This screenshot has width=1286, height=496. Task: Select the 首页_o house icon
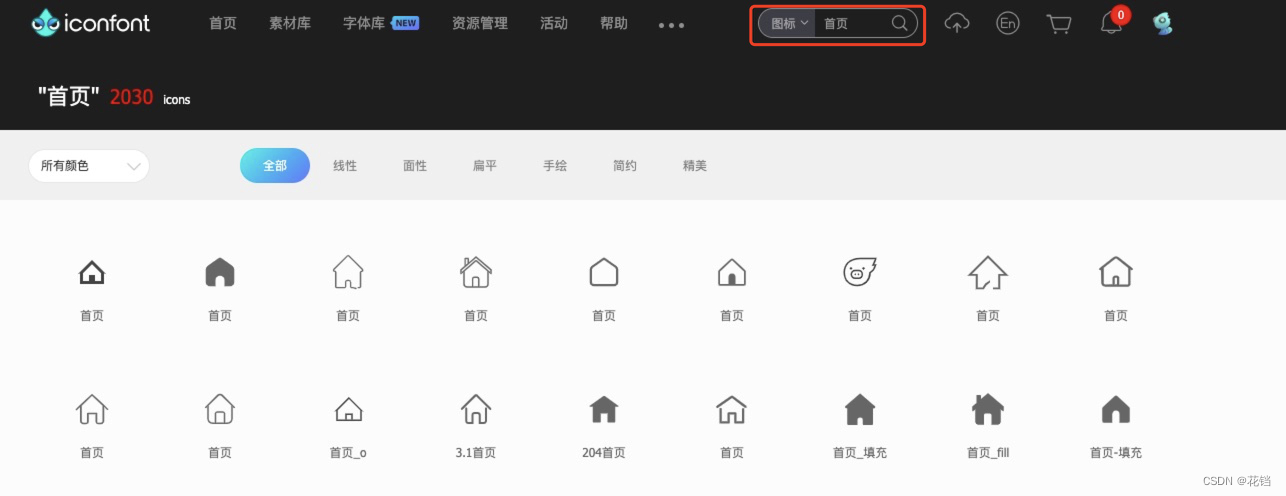tap(348, 409)
